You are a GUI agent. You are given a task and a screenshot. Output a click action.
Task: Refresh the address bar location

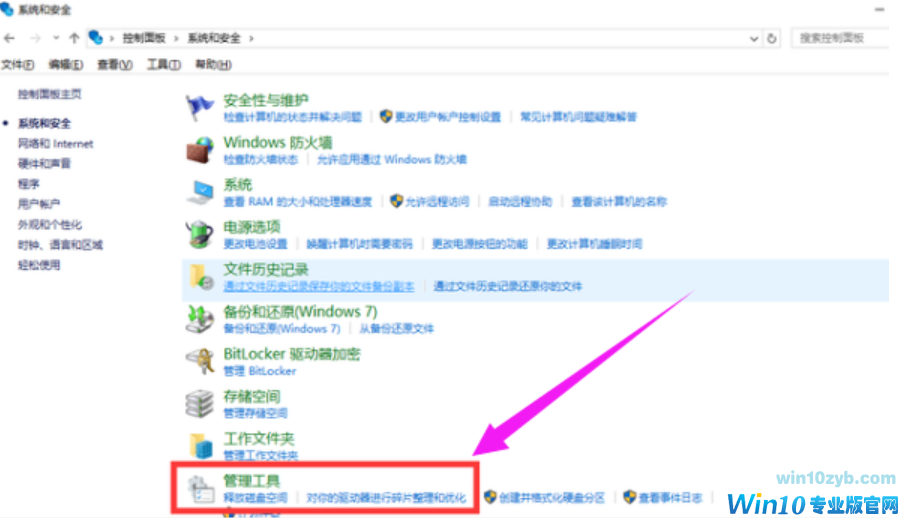771,39
